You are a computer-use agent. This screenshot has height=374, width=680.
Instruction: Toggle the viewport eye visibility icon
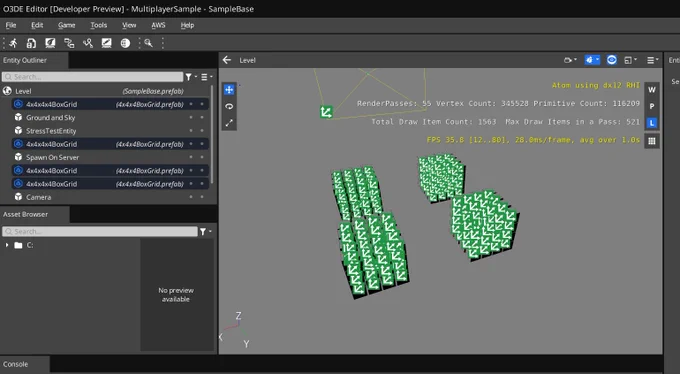click(x=611, y=60)
